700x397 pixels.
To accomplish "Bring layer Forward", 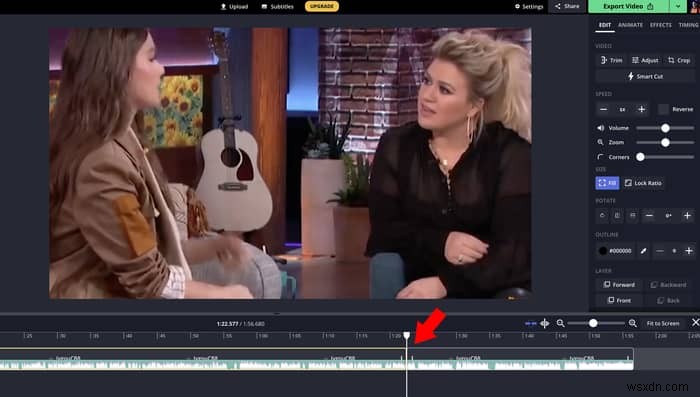I will pyautogui.click(x=619, y=285).
